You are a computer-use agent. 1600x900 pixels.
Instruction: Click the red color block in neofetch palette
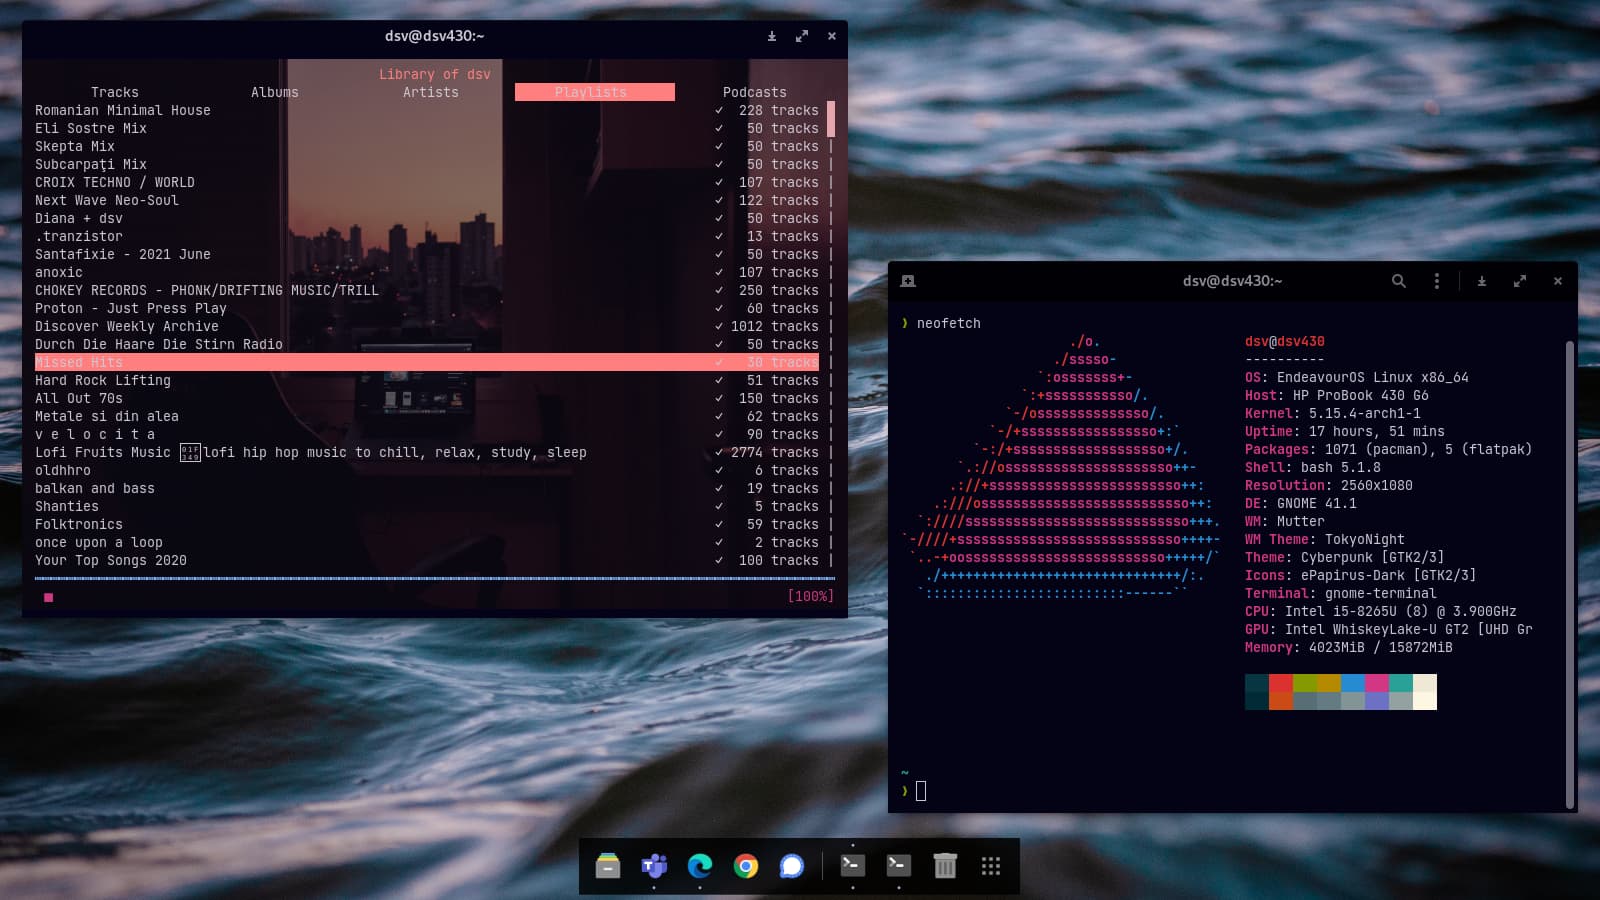click(x=1281, y=683)
